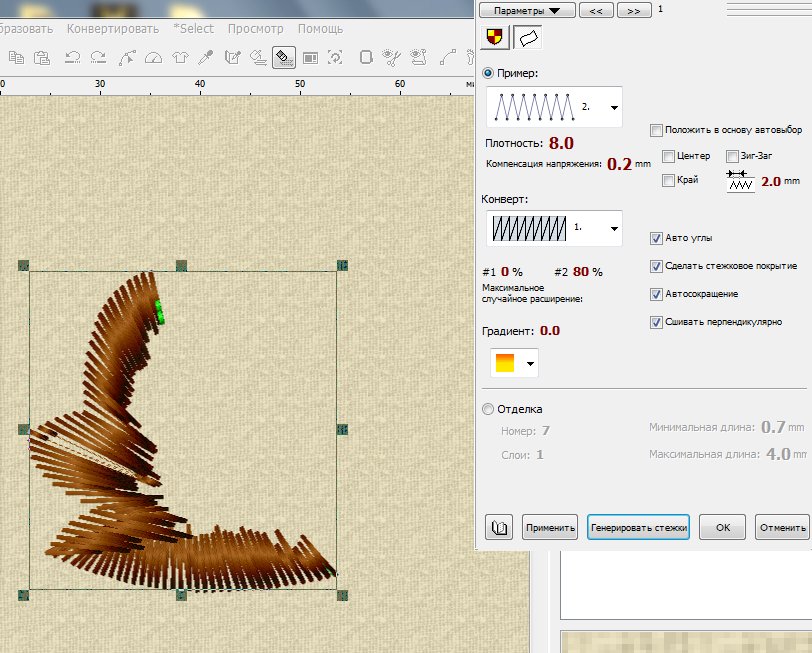Click the paste clipboard icon
The height and width of the screenshot is (653, 812).
click(42, 57)
